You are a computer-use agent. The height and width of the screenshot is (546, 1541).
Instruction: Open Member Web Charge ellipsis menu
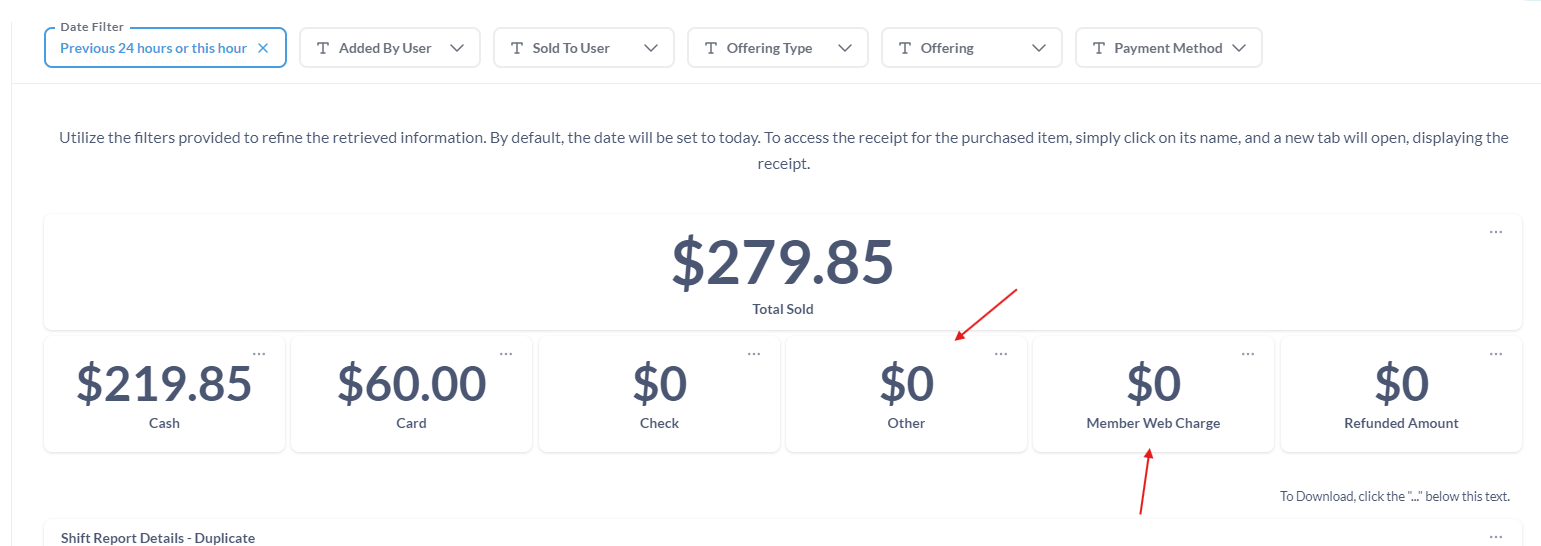1248,354
